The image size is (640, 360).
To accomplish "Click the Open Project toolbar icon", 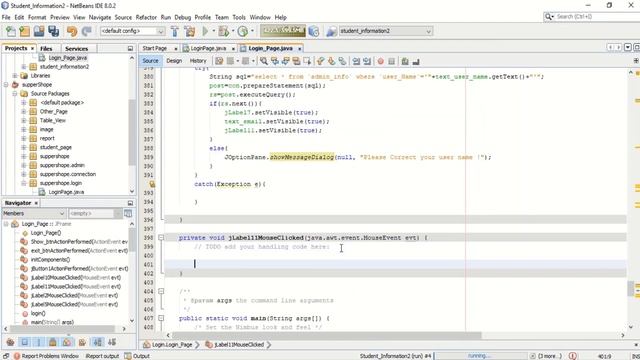I will tap(39, 31).
